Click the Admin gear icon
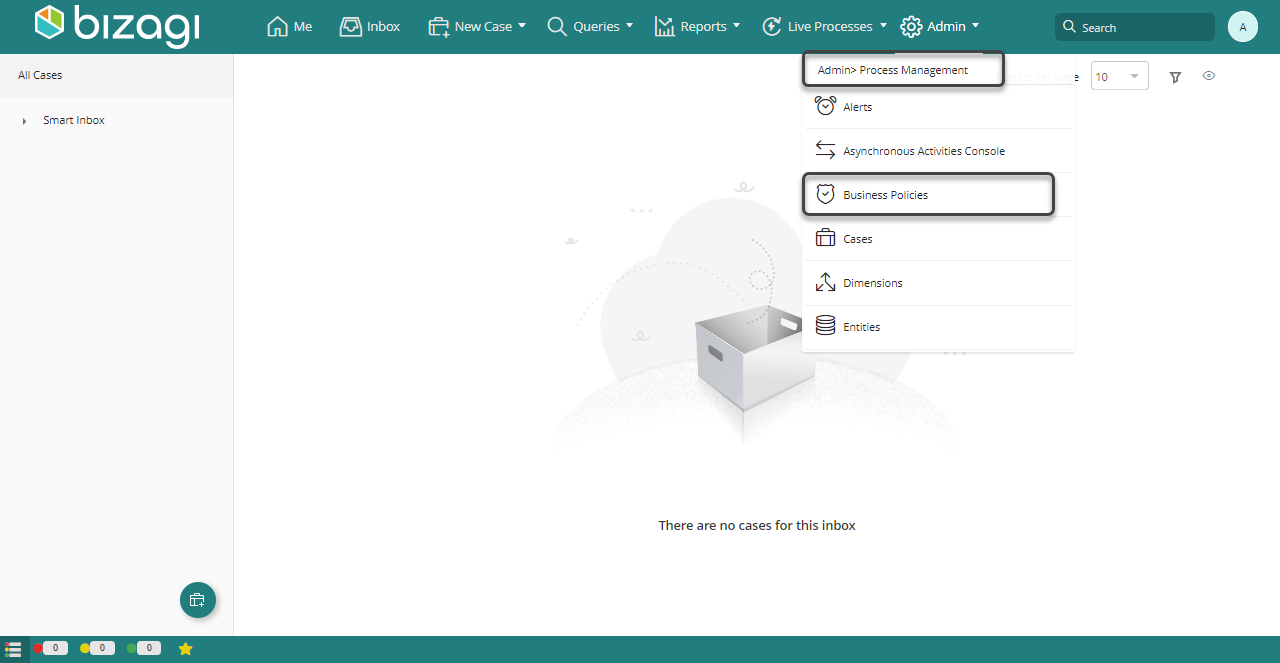This screenshot has width=1280, height=663. pos(911,26)
